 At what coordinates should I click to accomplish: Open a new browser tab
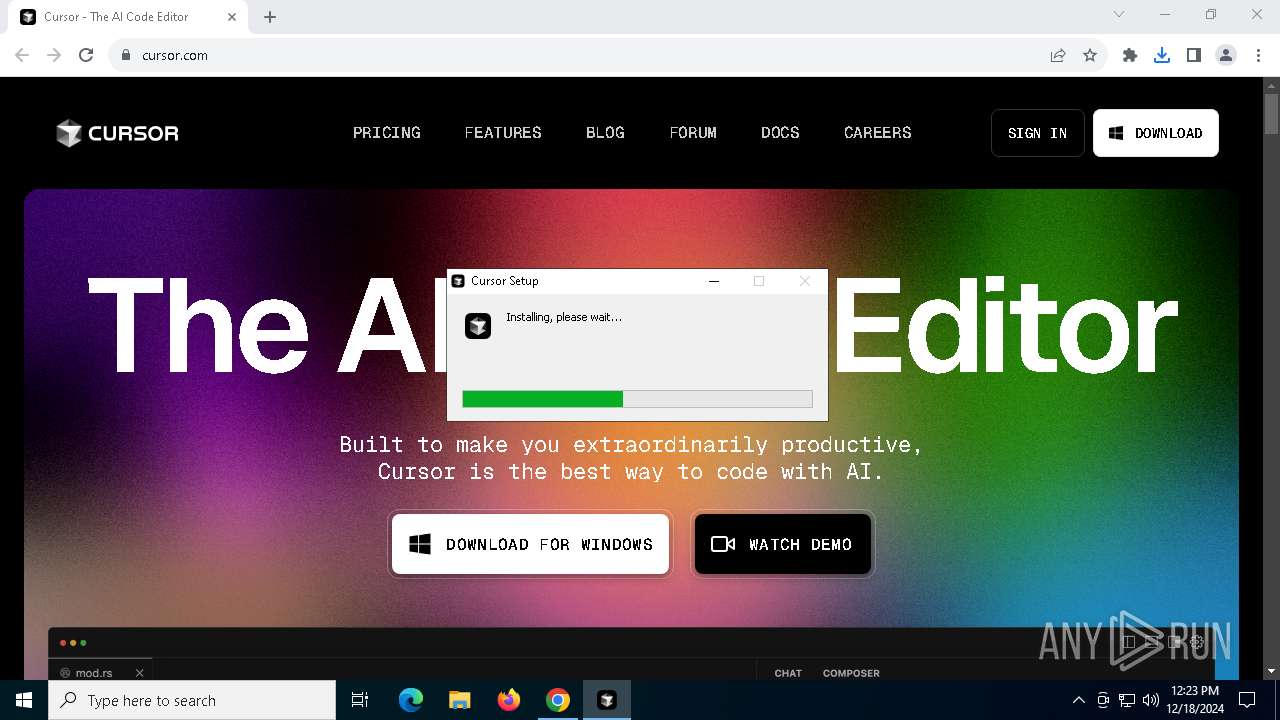coord(270,17)
